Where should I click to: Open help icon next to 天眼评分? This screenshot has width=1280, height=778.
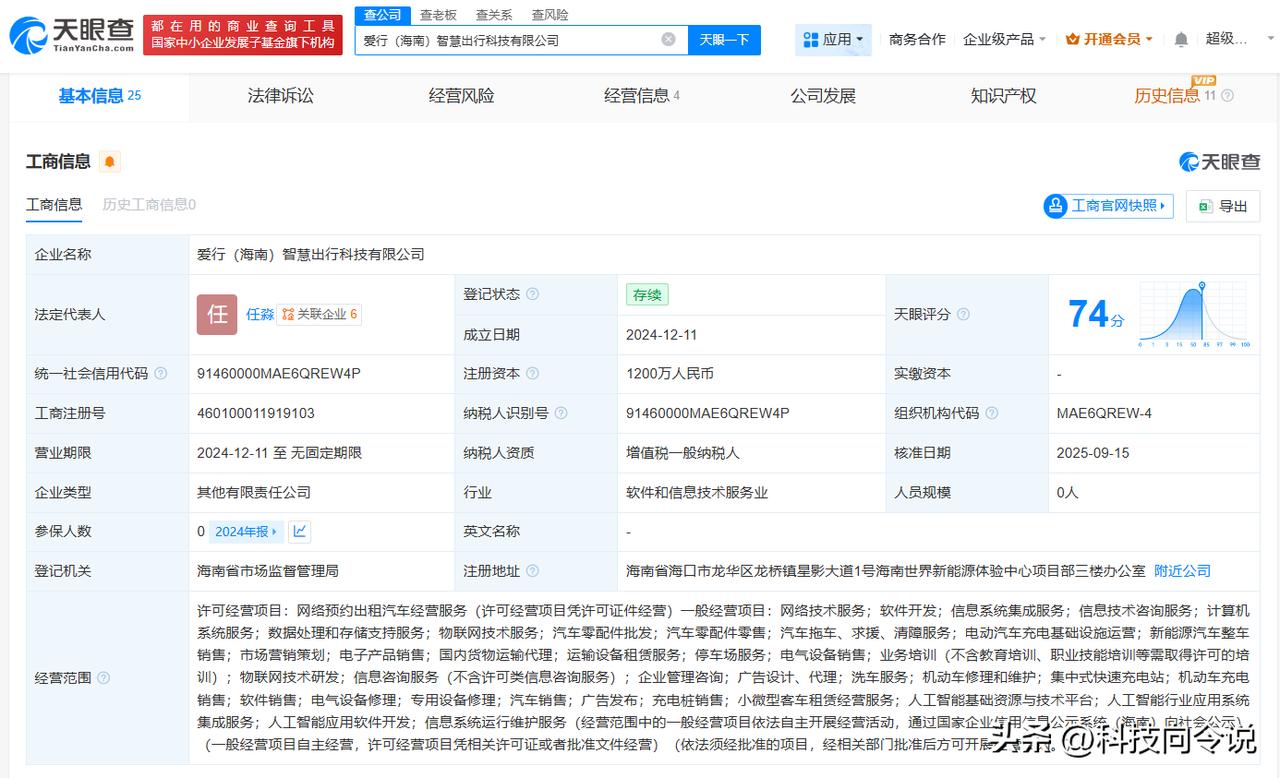coord(963,314)
